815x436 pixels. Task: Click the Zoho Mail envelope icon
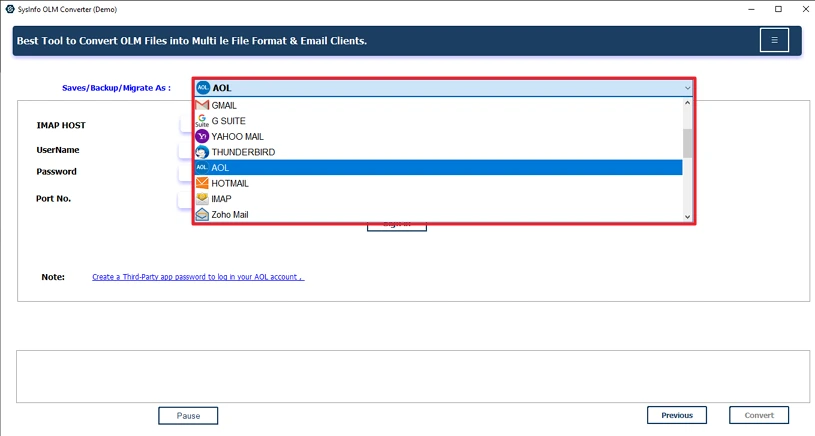click(x=202, y=214)
